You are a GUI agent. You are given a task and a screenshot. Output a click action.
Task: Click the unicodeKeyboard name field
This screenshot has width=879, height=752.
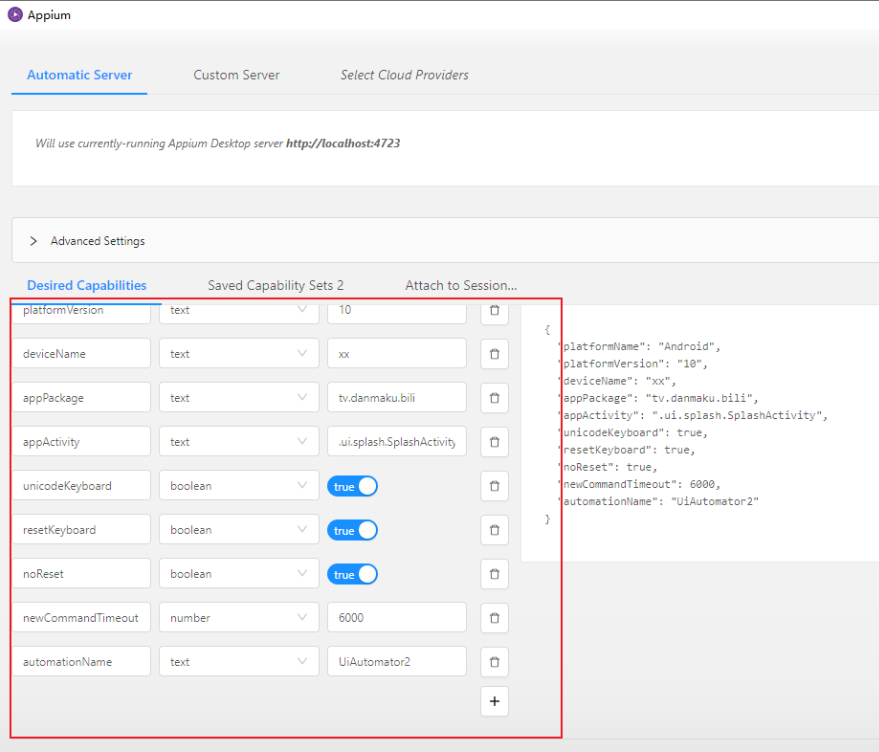(x=82, y=486)
